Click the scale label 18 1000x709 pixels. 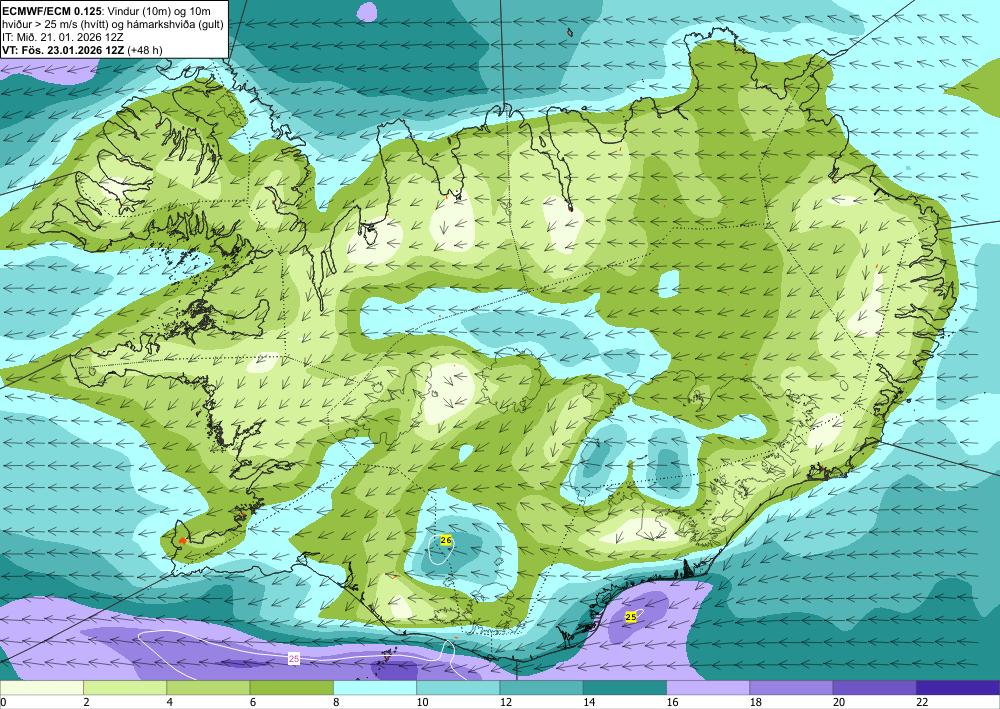coord(755,702)
